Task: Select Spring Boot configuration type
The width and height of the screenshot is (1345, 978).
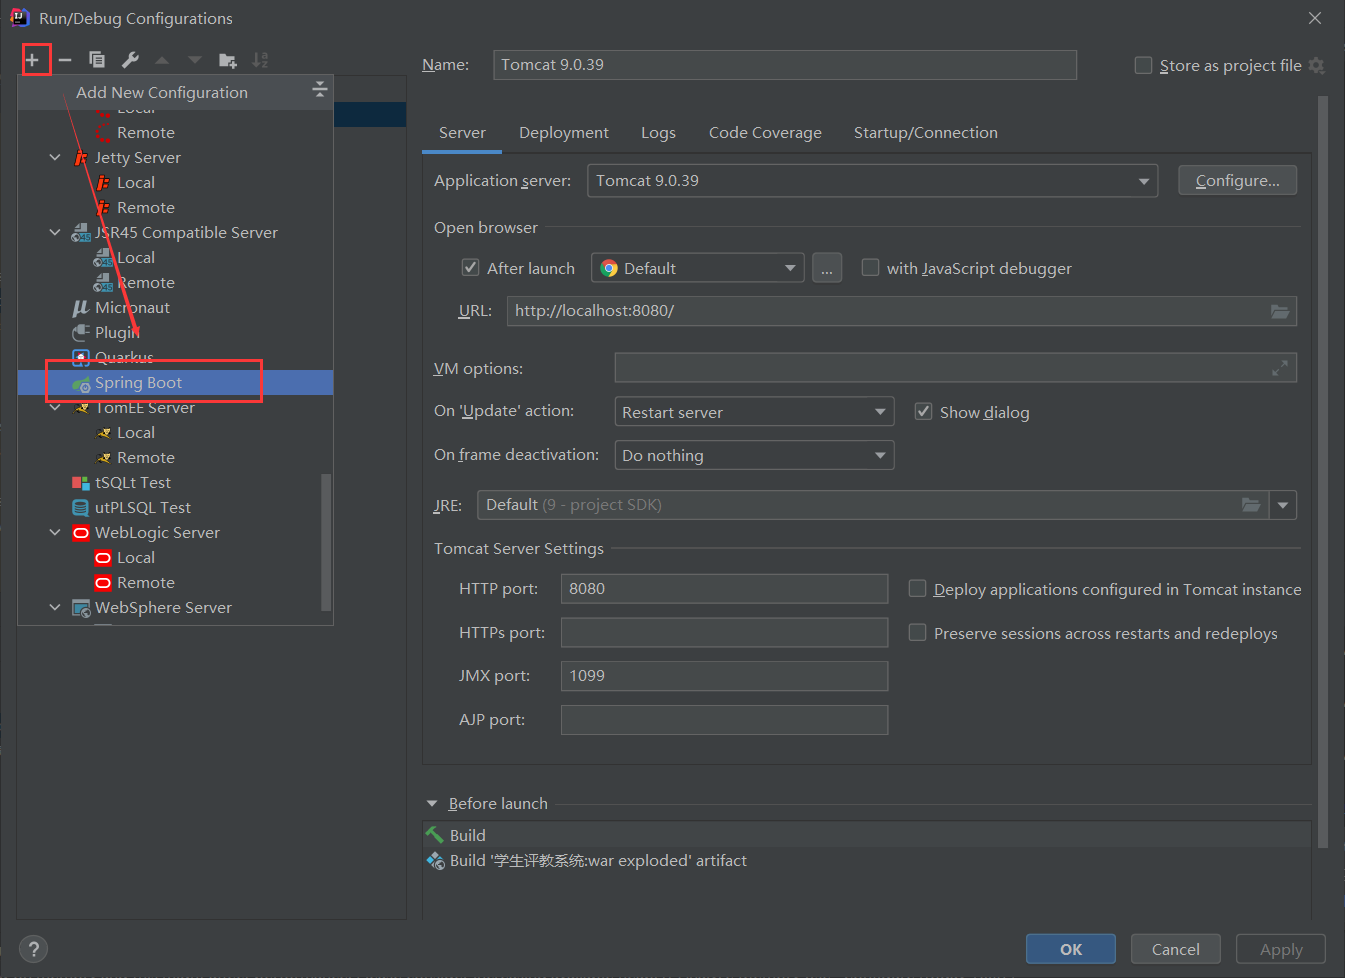Action: click(x=175, y=383)
